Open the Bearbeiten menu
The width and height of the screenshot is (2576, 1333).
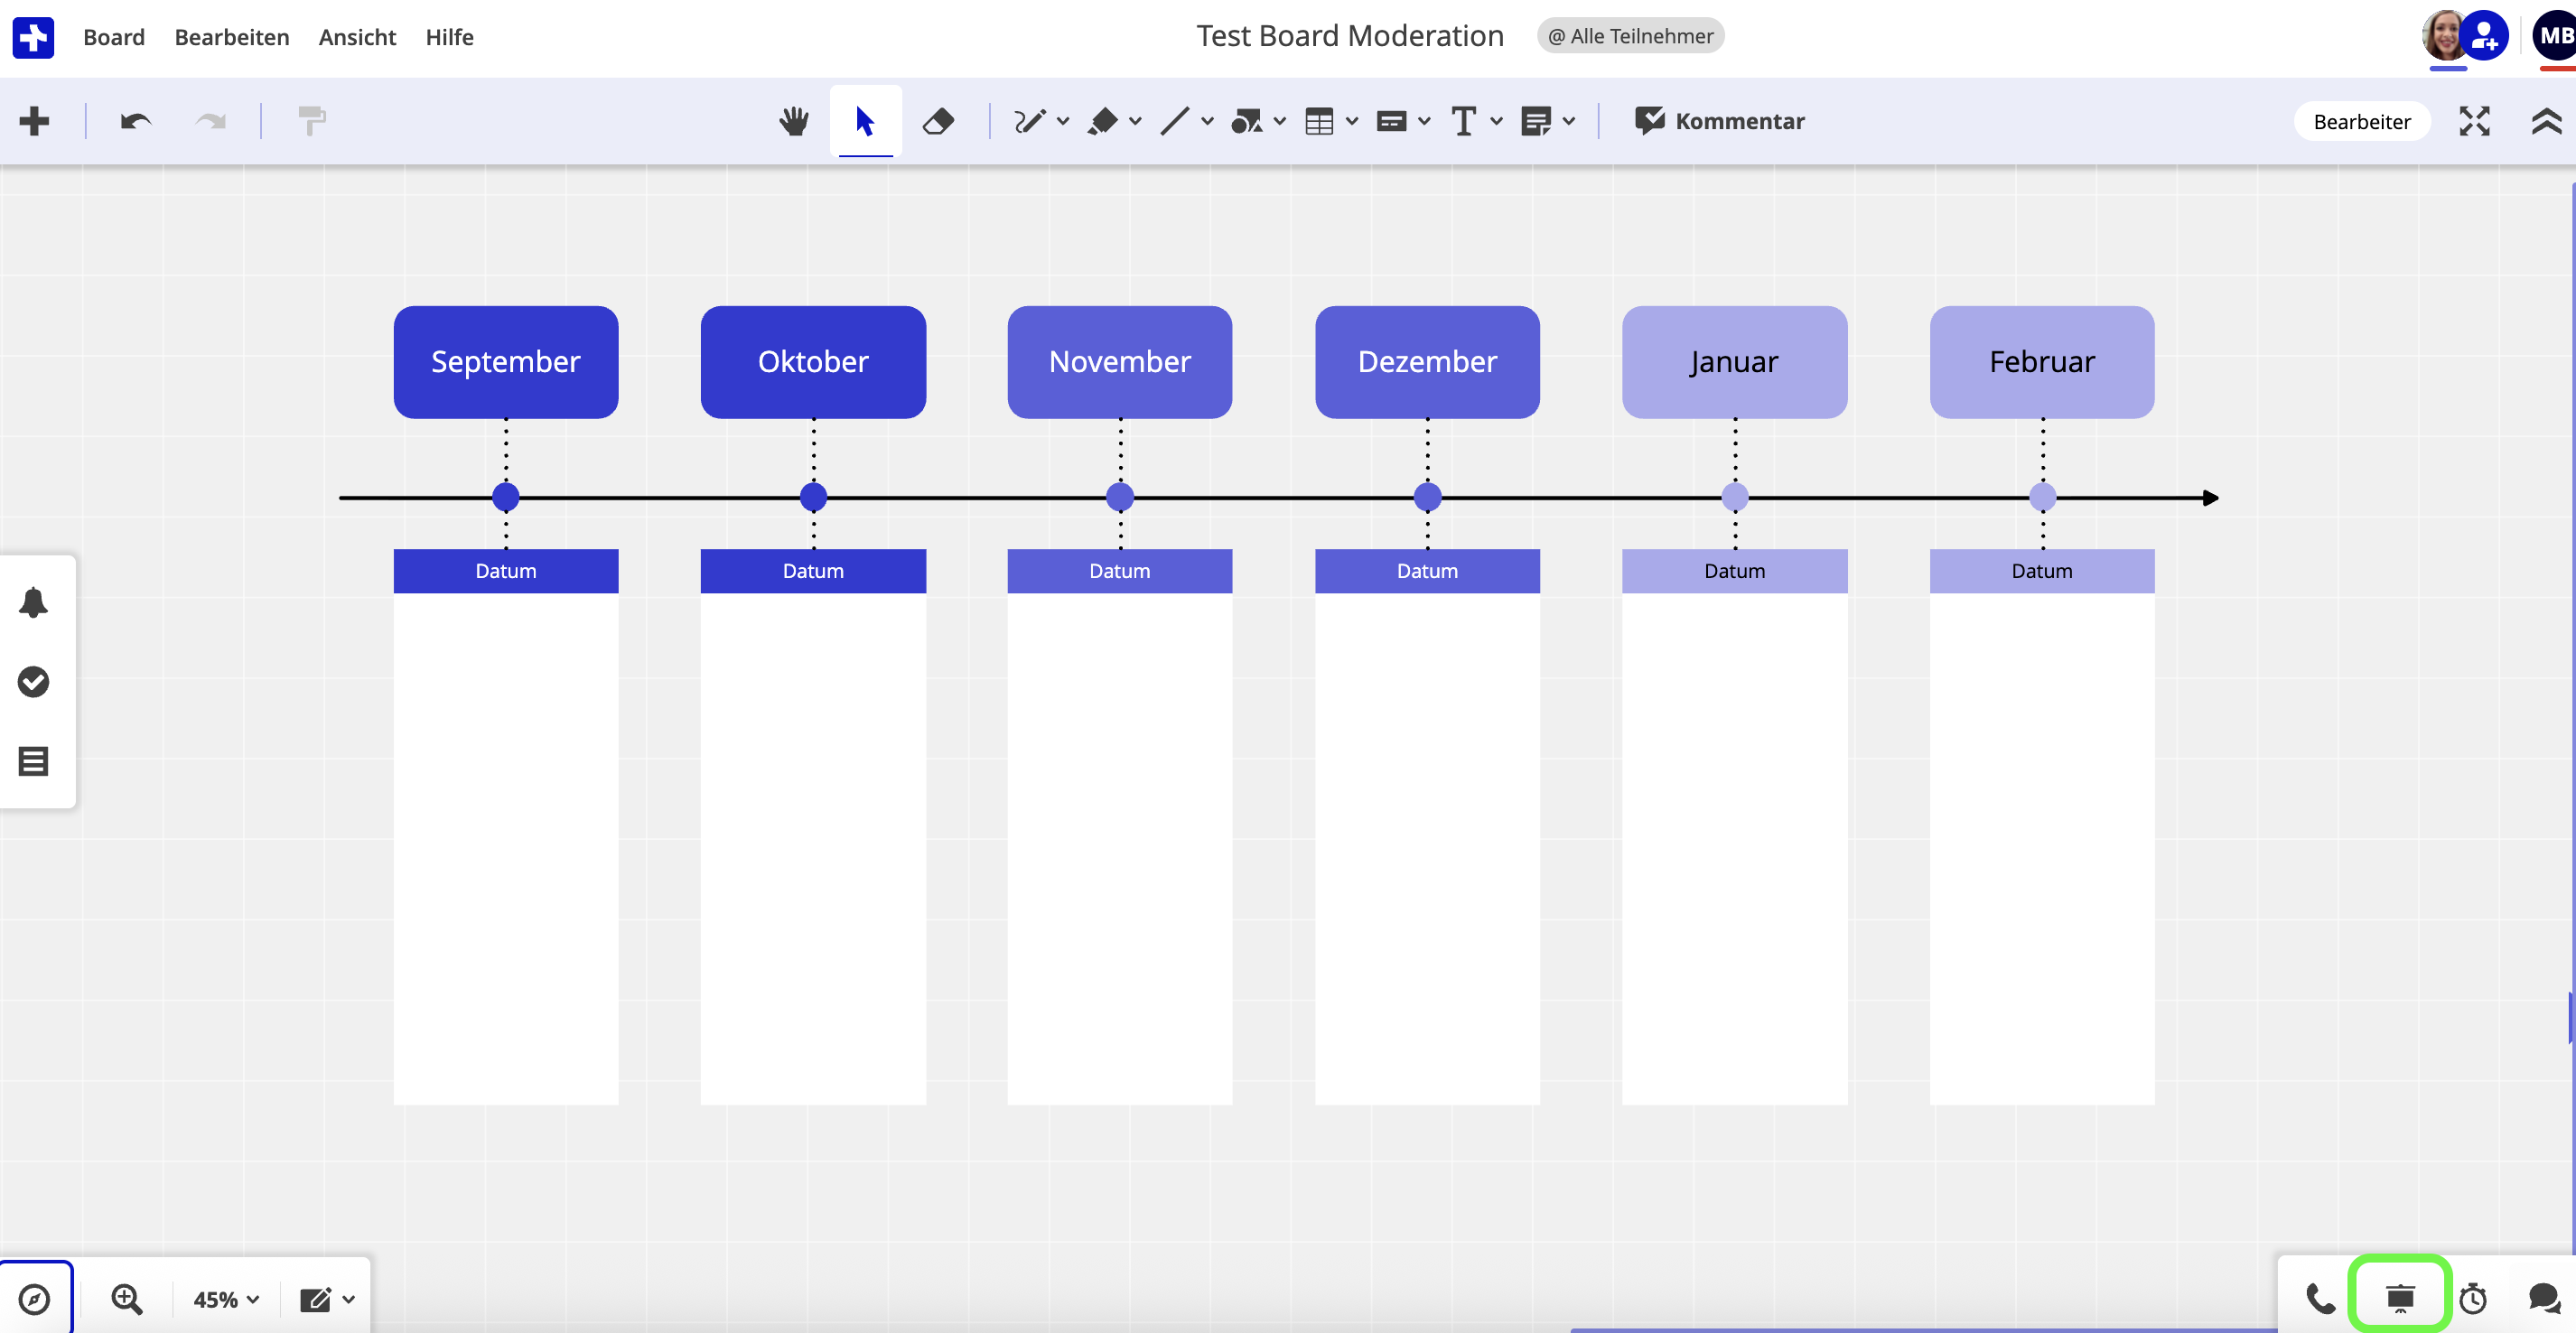(x=232, y=37)
